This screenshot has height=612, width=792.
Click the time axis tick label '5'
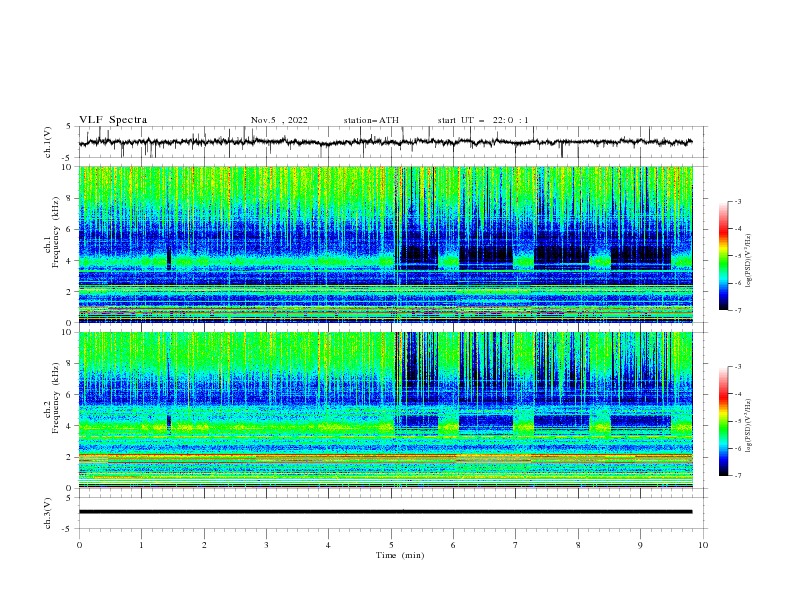click(x=391, y=545)
